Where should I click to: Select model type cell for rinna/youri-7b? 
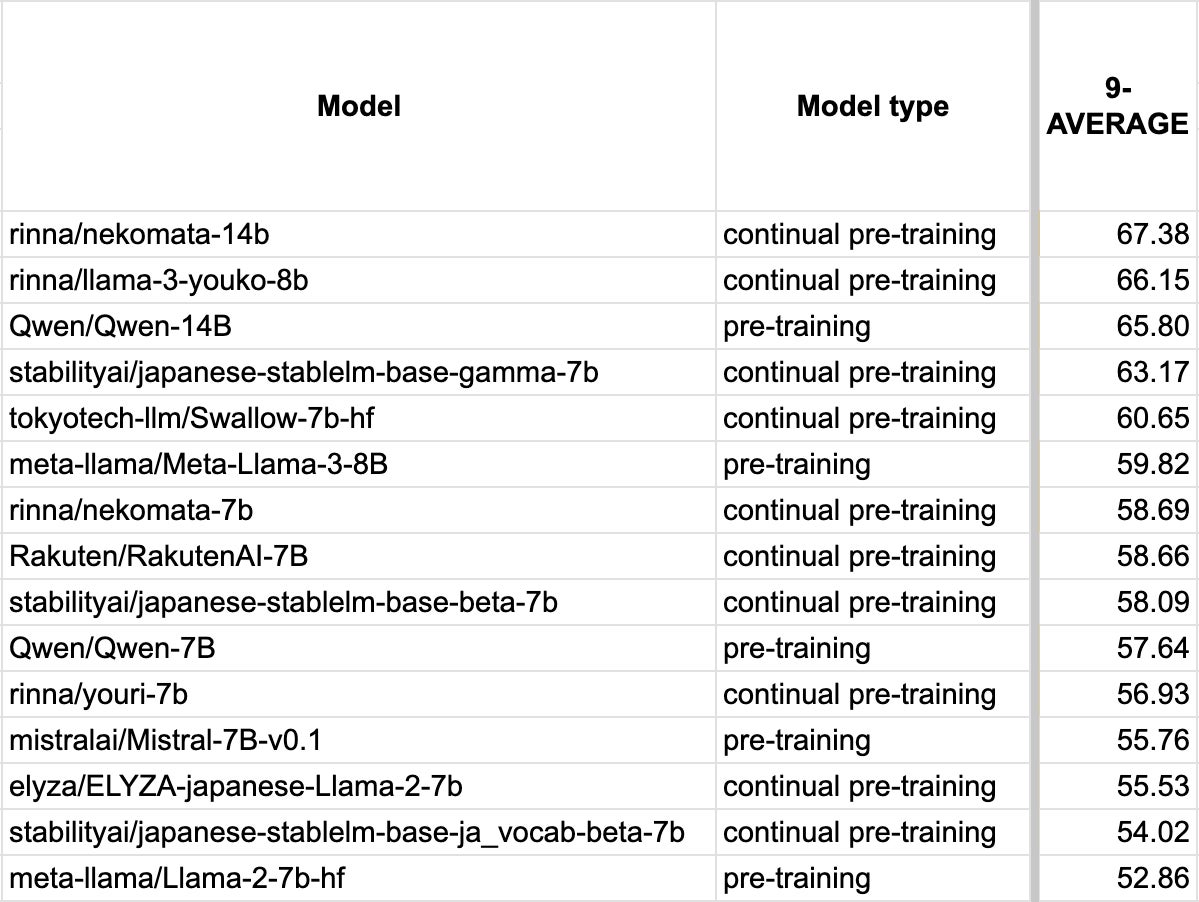pos(859,695)
